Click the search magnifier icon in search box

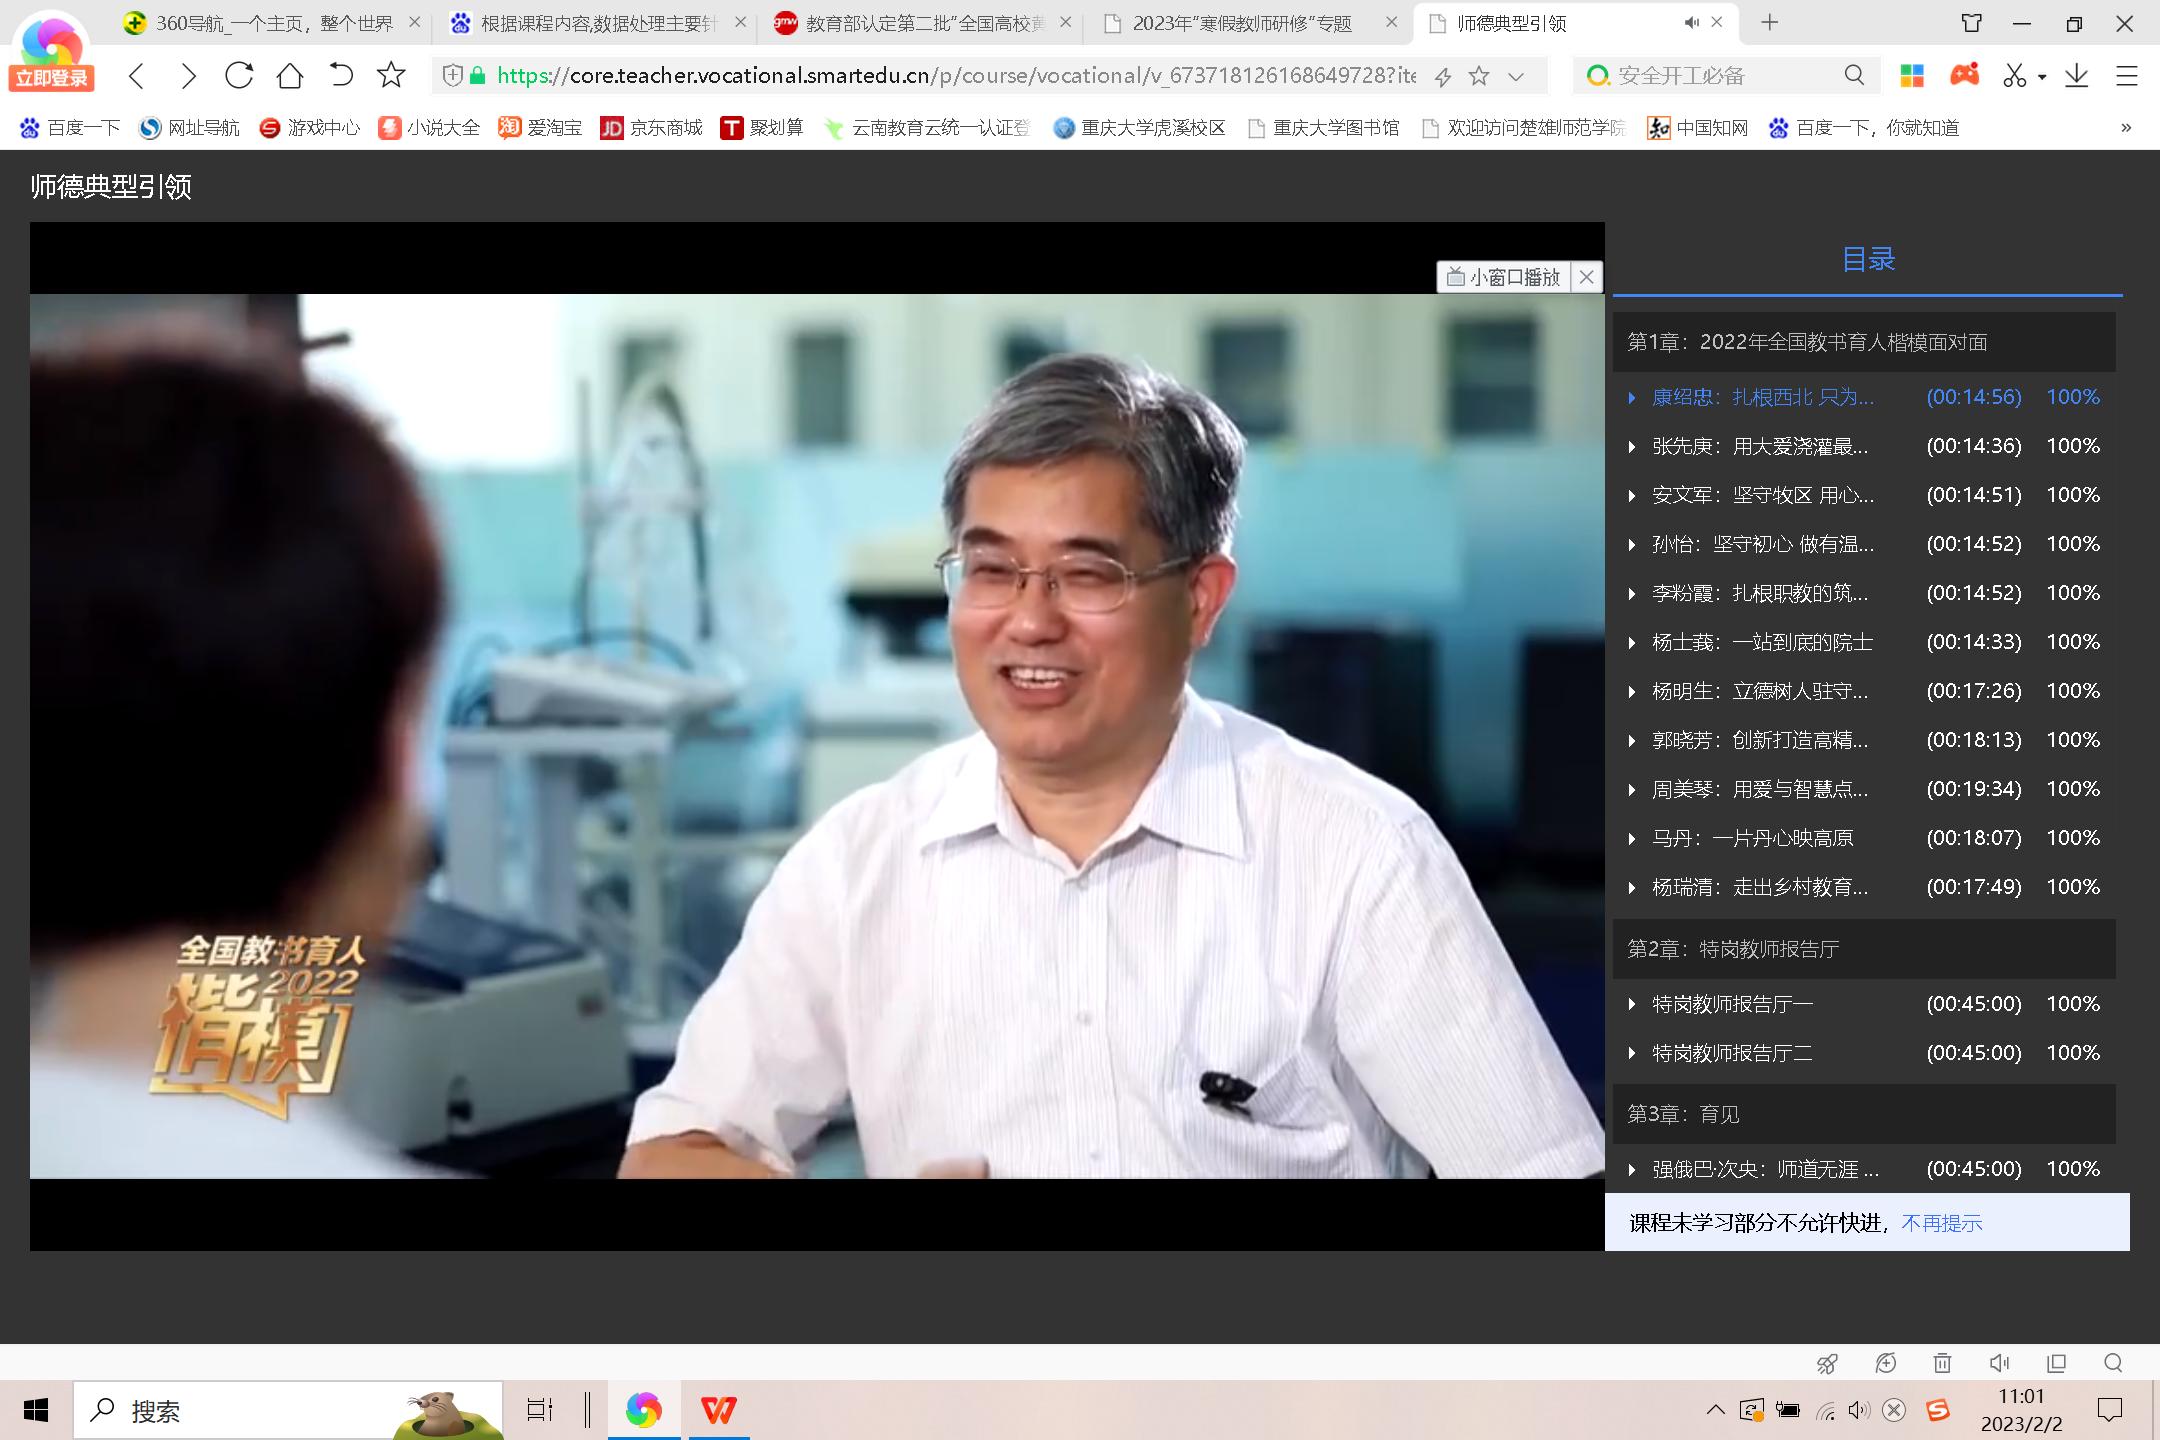click(x=1854, y=75)
